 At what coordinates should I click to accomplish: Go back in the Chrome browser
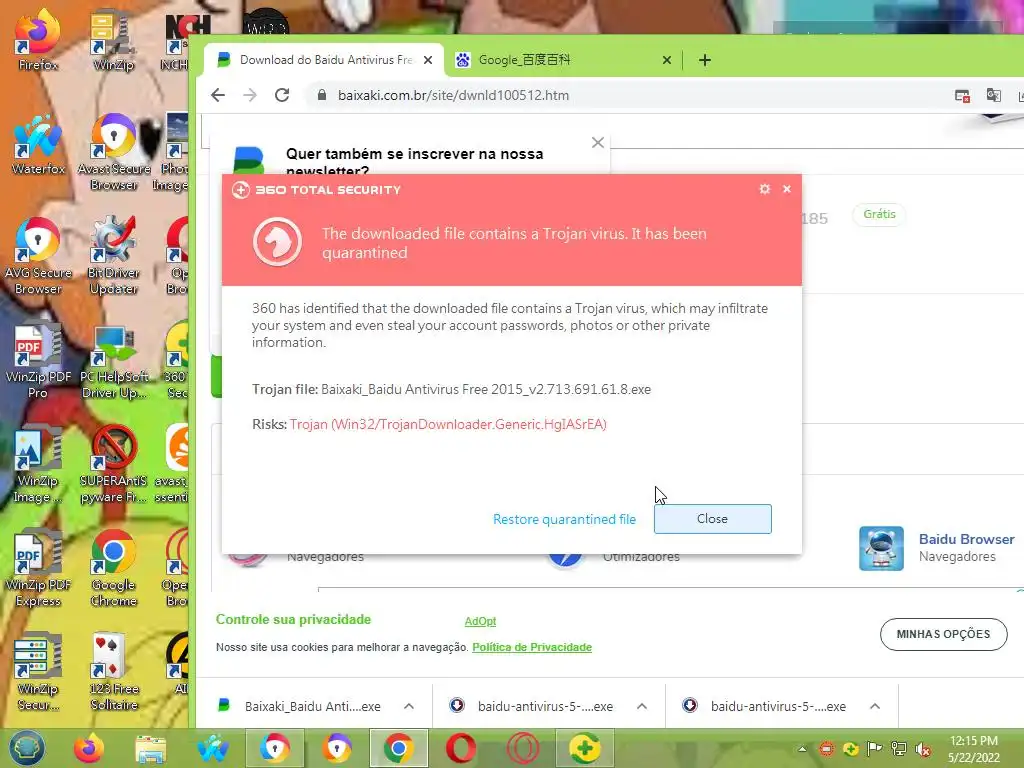tap(218, 95)
